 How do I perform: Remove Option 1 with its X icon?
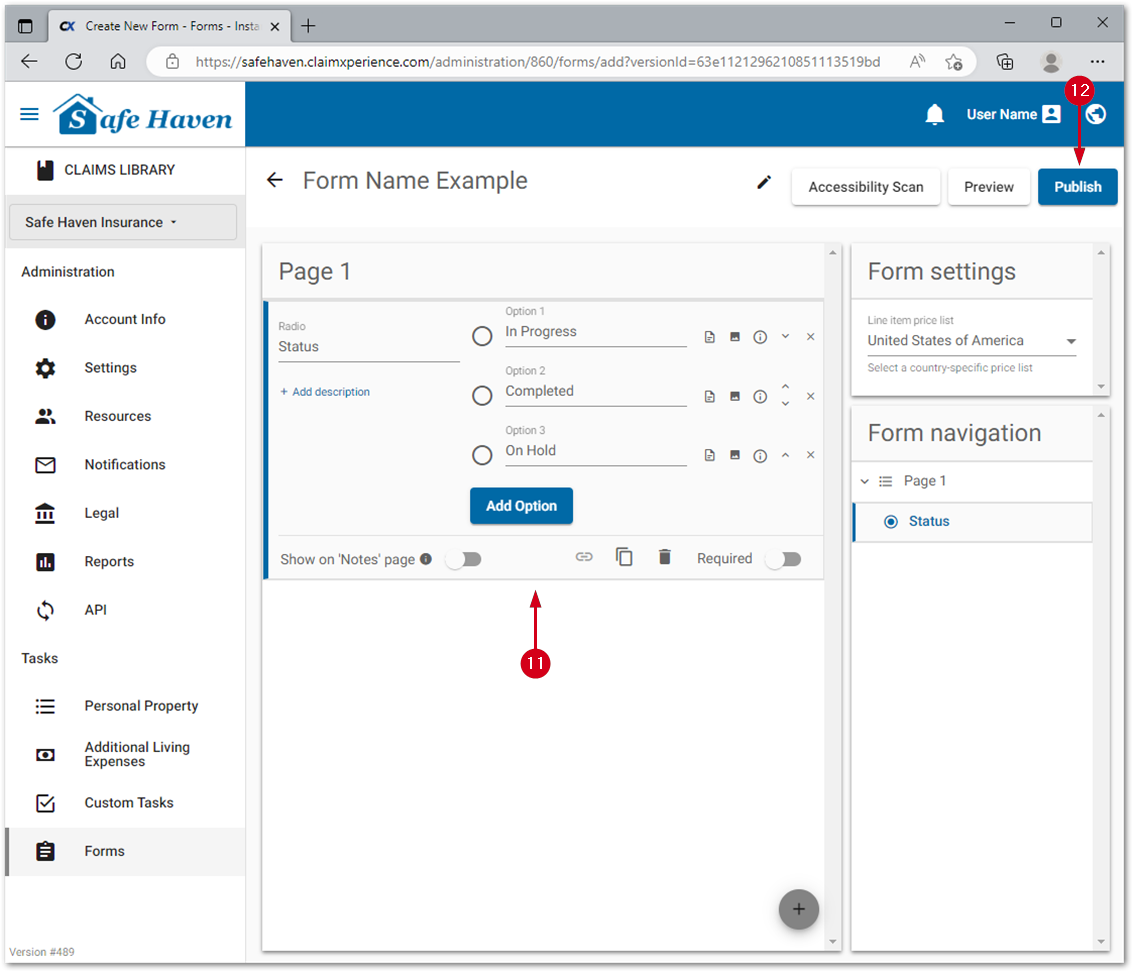pyautogui.click(x=810, y=337)
